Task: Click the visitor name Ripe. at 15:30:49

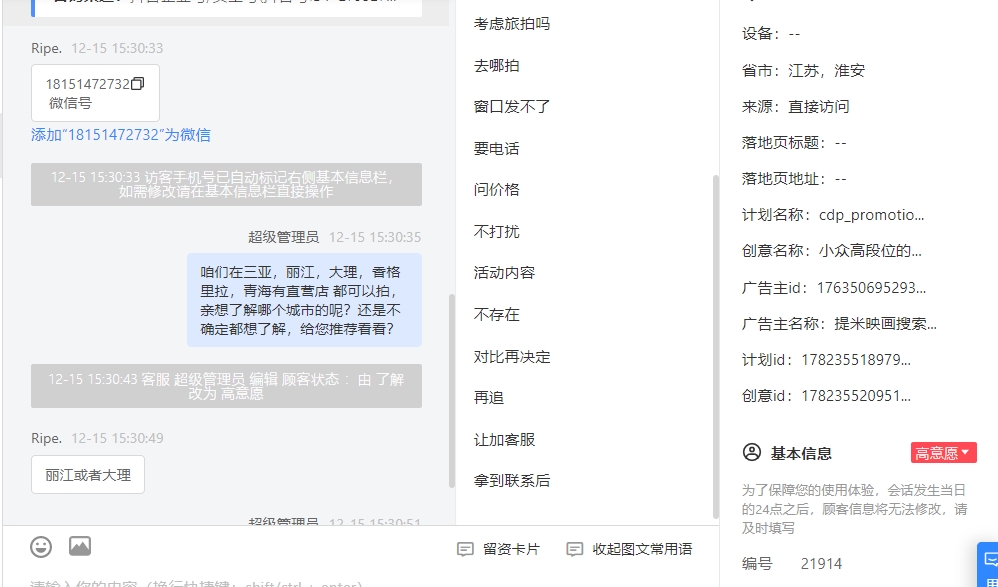Action: click(x=46, y=438)
